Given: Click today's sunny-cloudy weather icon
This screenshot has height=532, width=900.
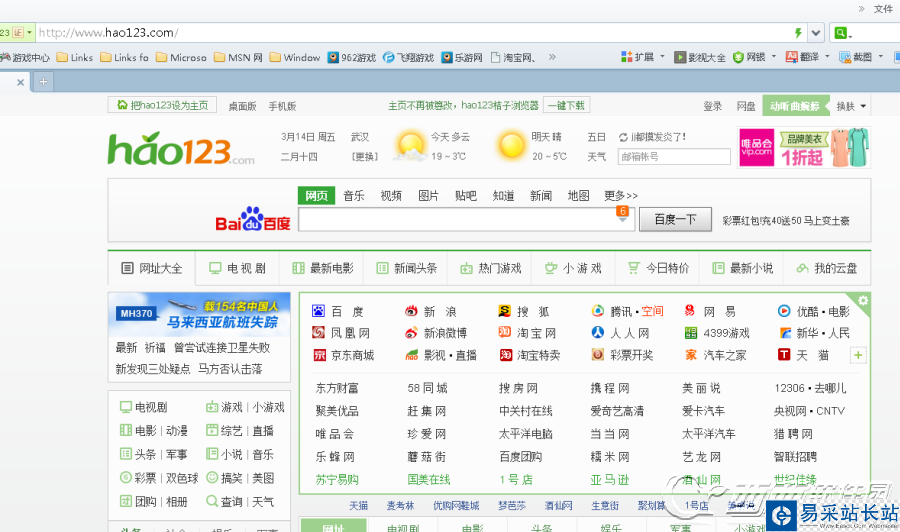Looking at the screenshot, I should [411, 145].
